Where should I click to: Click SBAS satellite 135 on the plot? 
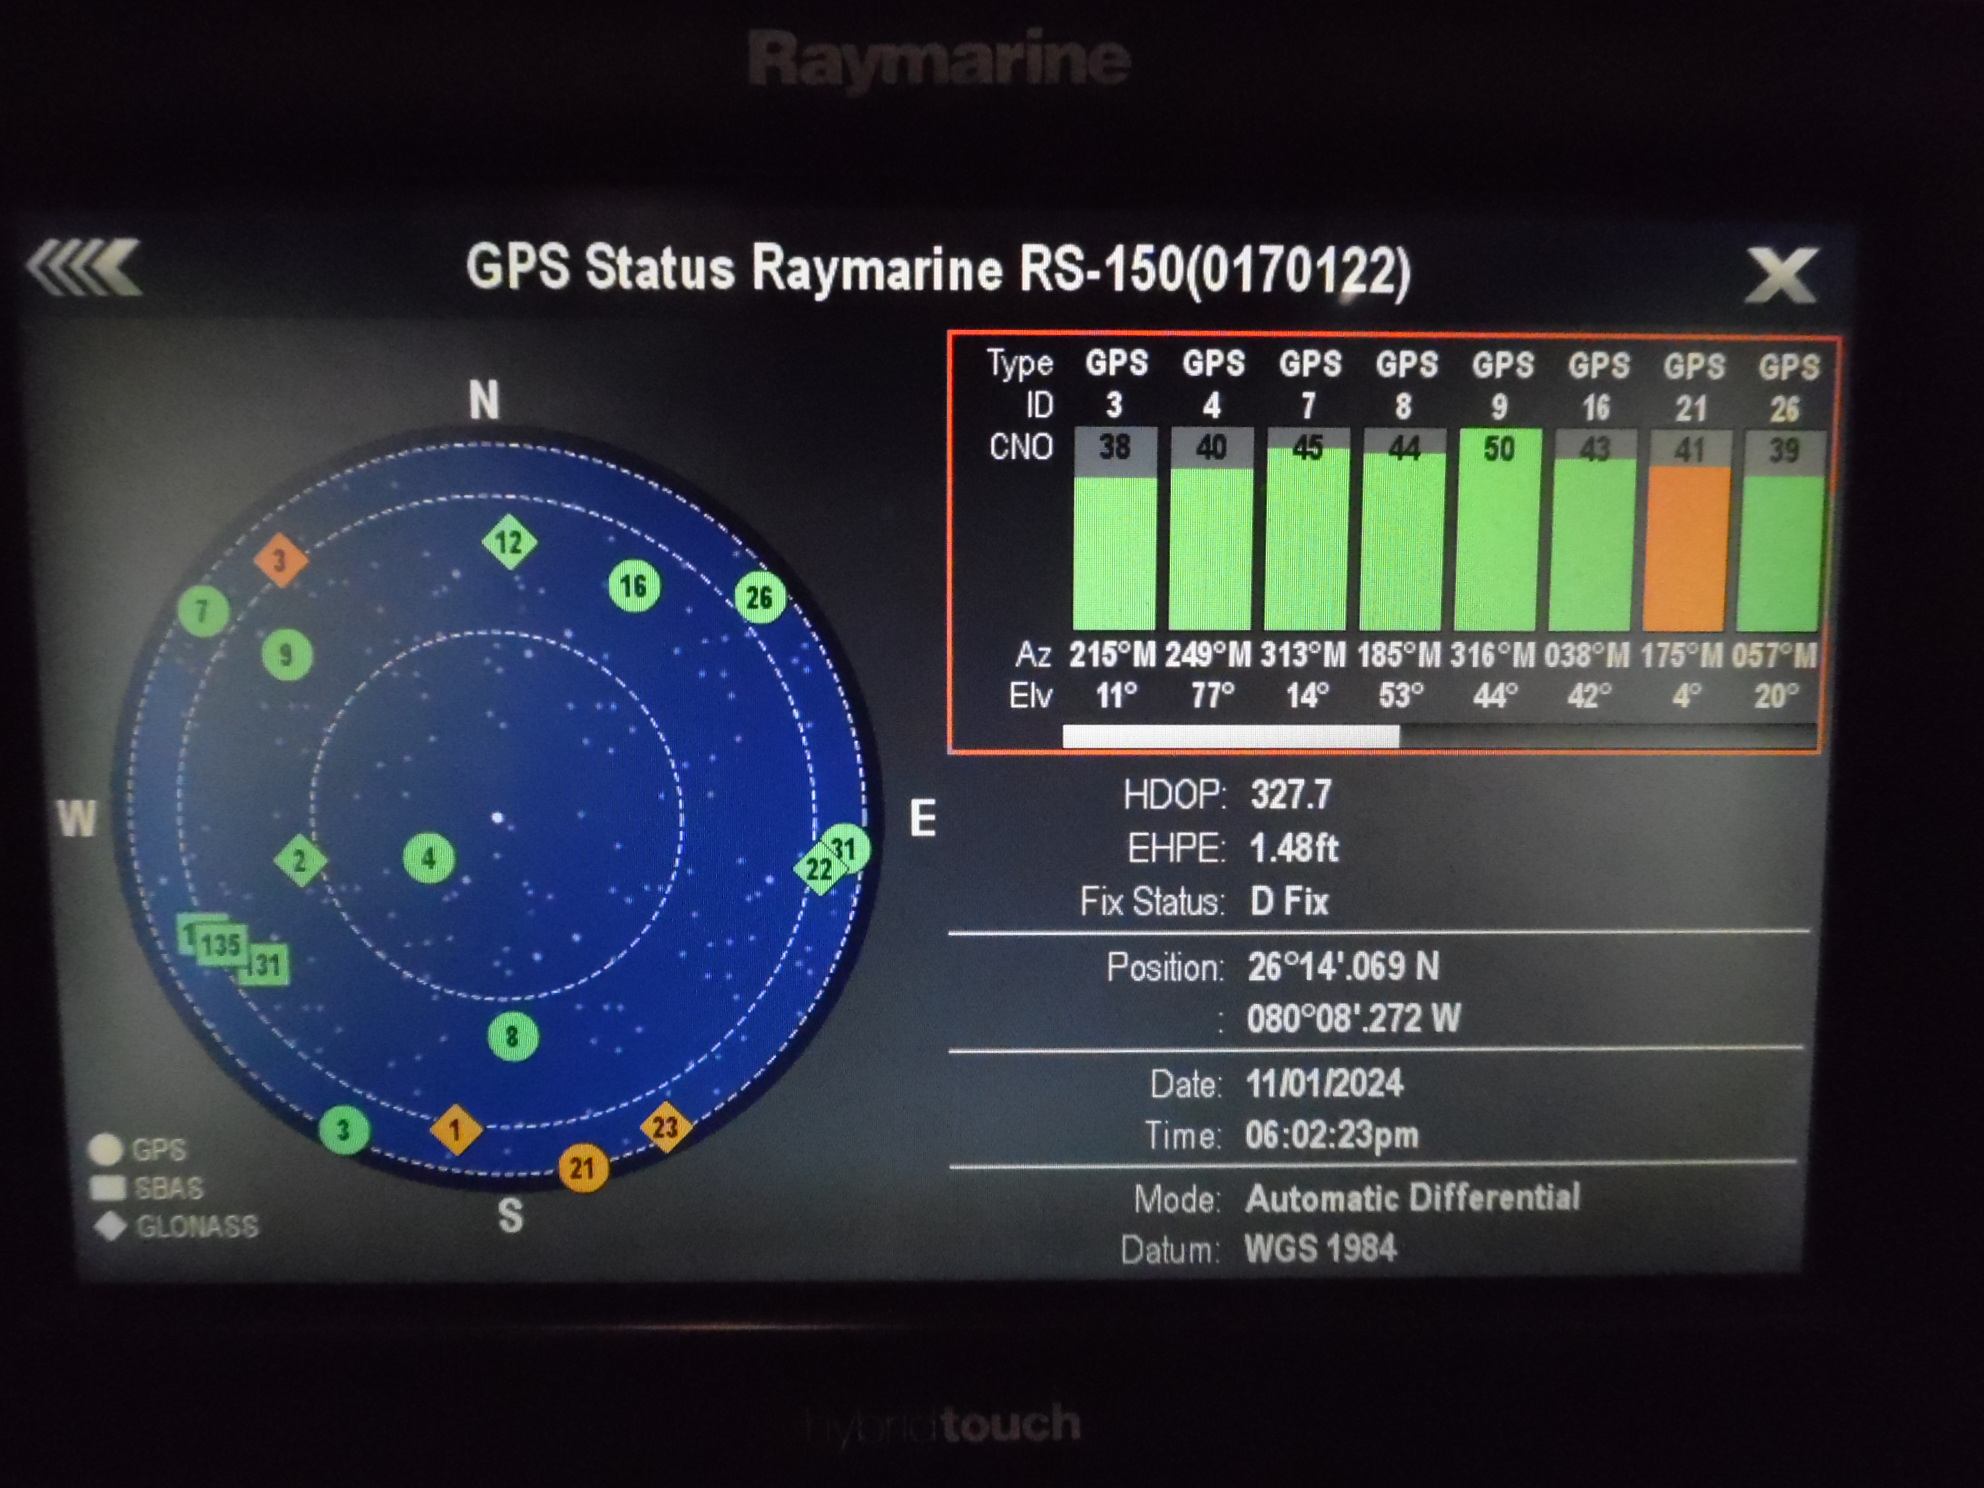point(222,944)
